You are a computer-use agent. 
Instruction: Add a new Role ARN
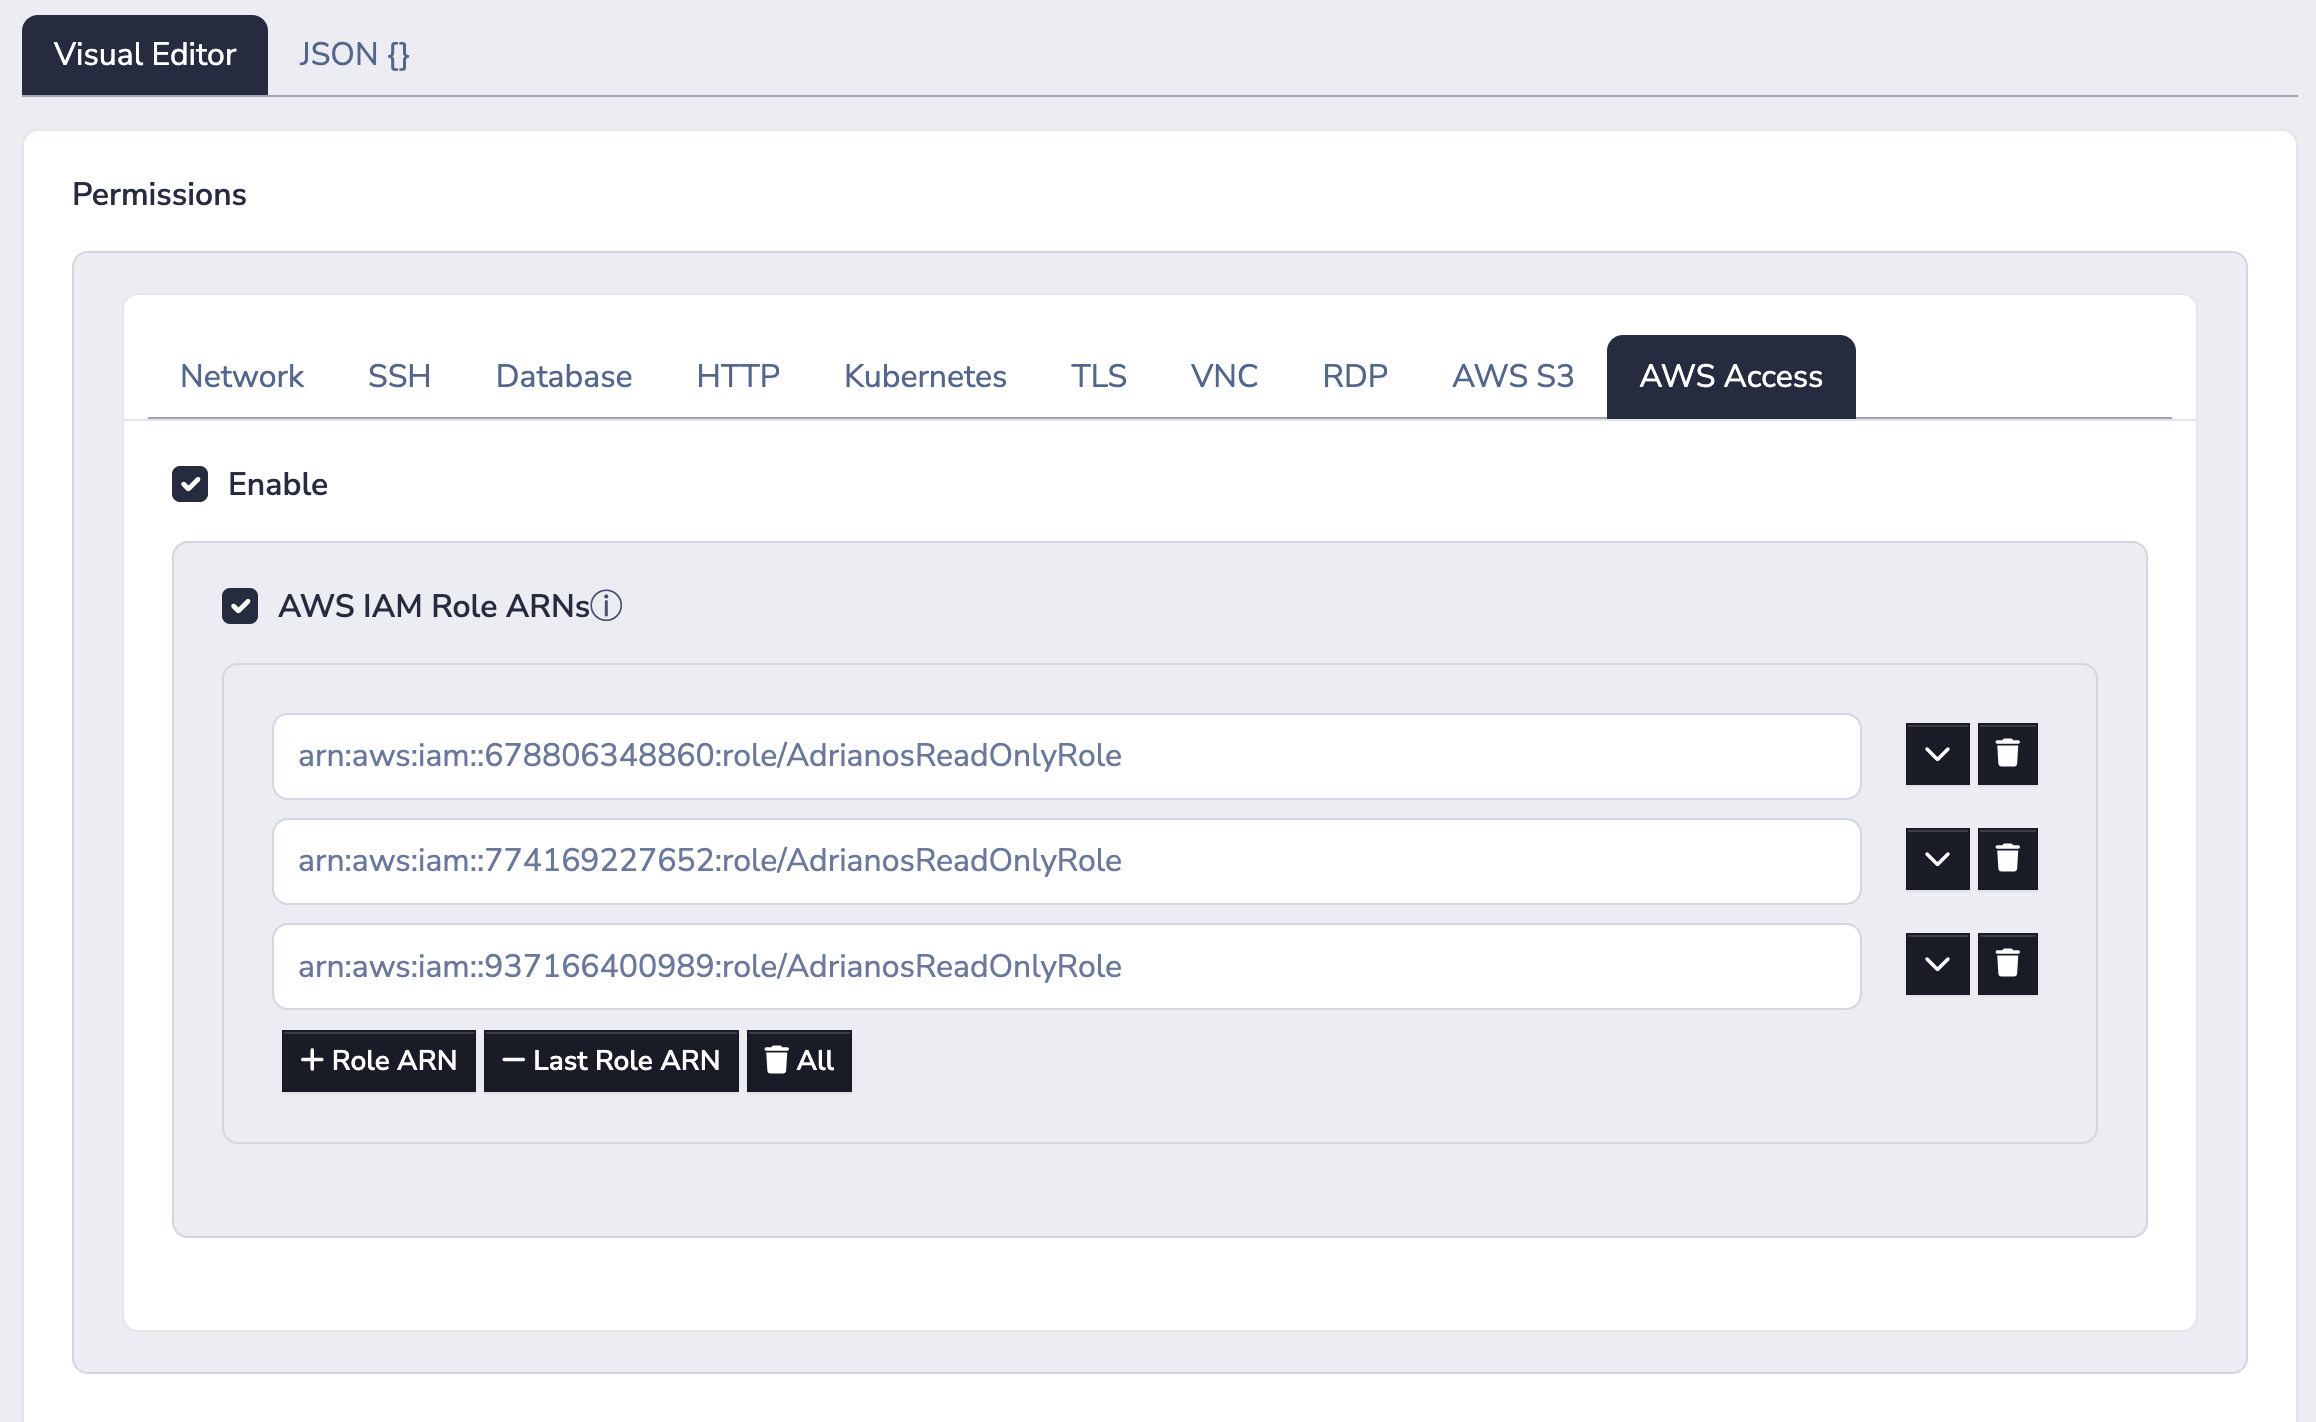tap(378, 1060)
